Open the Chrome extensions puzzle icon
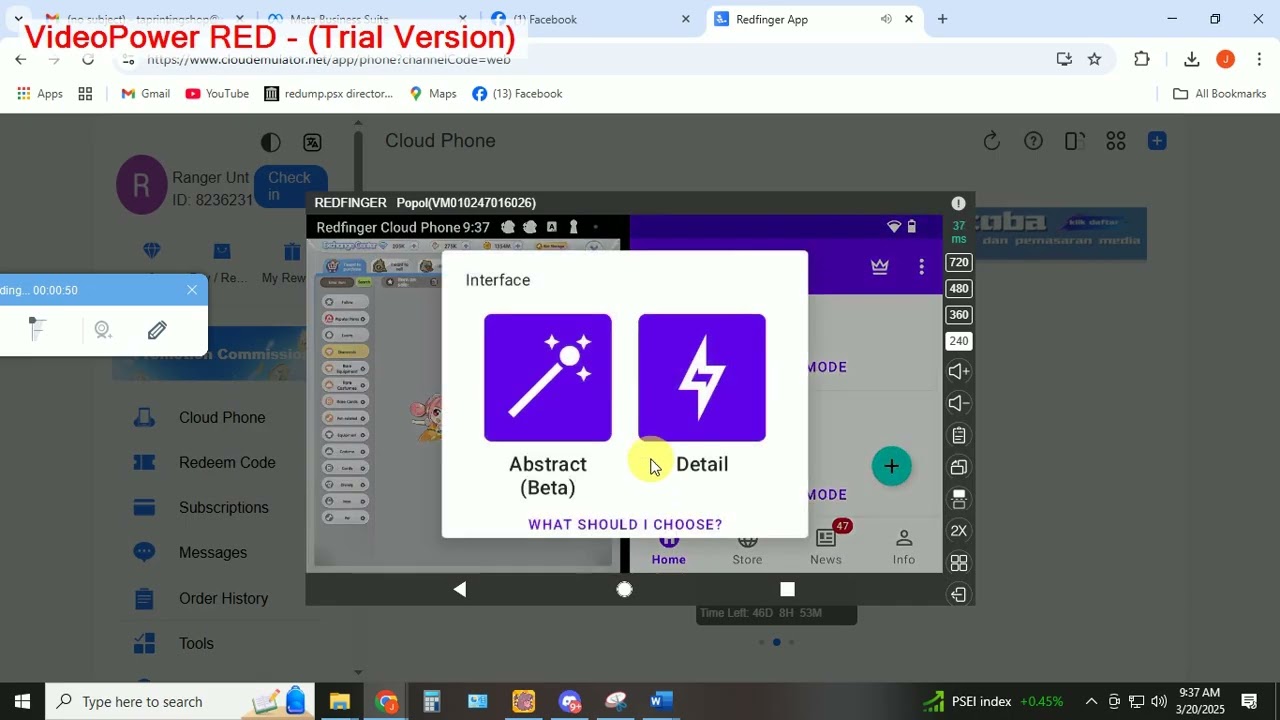 coord(1142,59)
